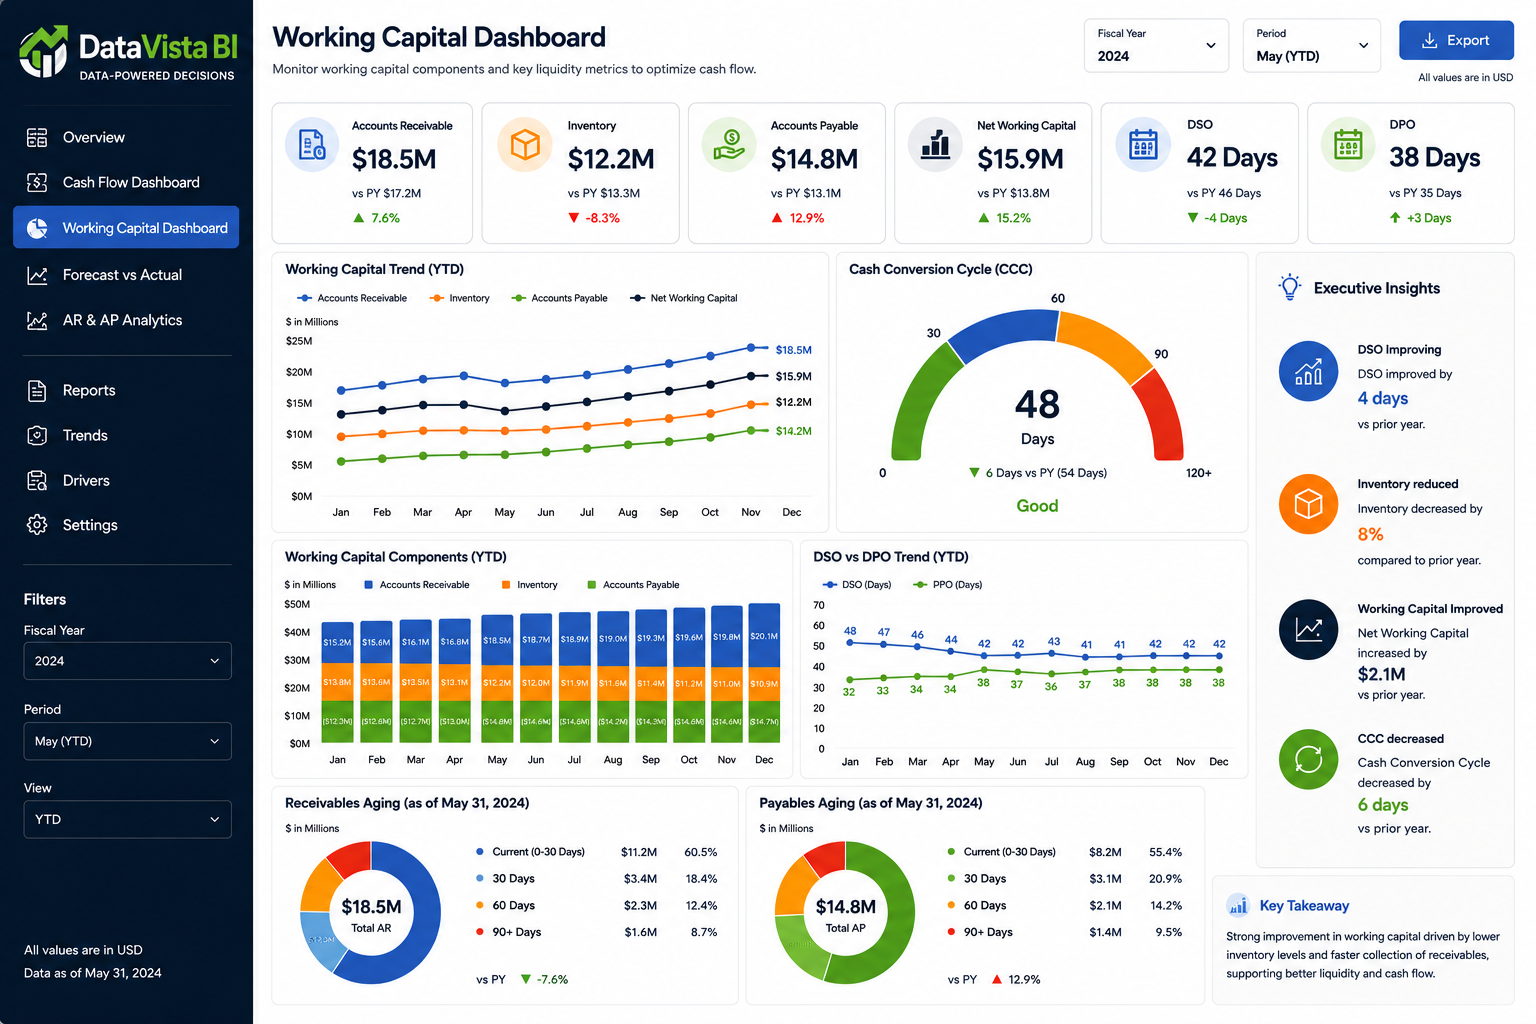Toggle Net Working Capital legend entry
Viewport: 1536px width, 1024px height.
point(684,298)
